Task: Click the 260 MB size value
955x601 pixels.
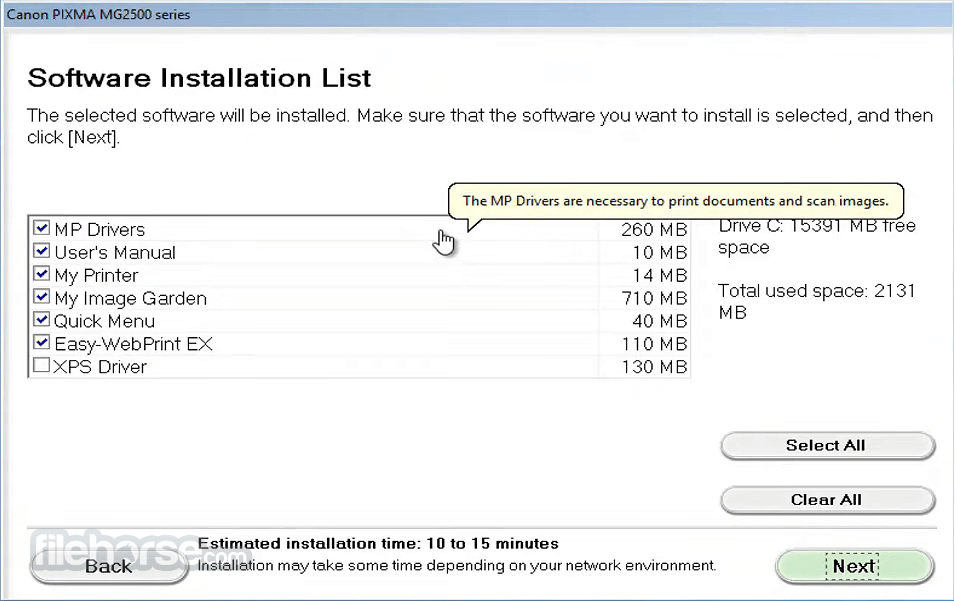Action: 654,230
